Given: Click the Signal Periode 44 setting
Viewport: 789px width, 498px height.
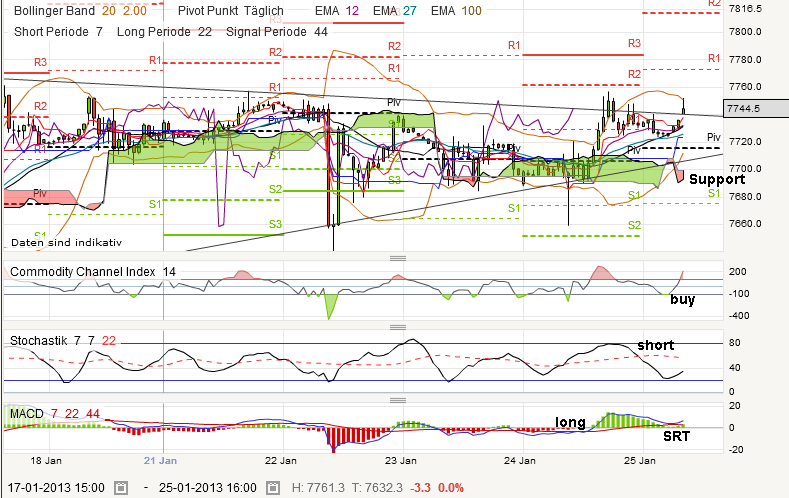Looking at the screenshot, I should tap(277, 32).
